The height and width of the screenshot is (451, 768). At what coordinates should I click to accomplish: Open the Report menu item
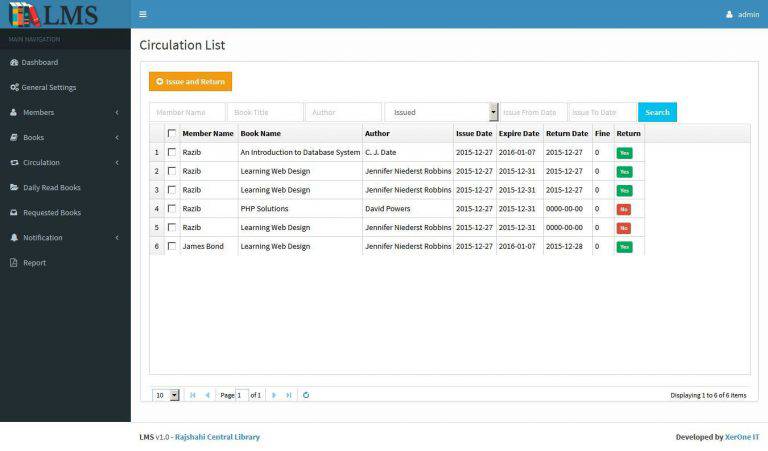tap(34, 263)
